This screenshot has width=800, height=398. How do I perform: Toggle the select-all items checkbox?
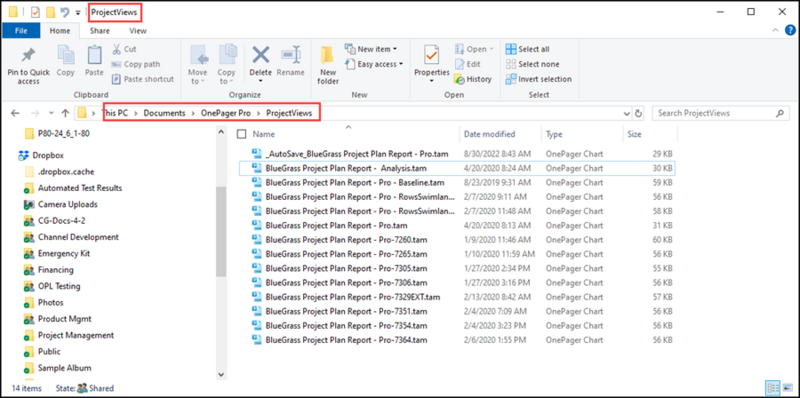[242, 134]
